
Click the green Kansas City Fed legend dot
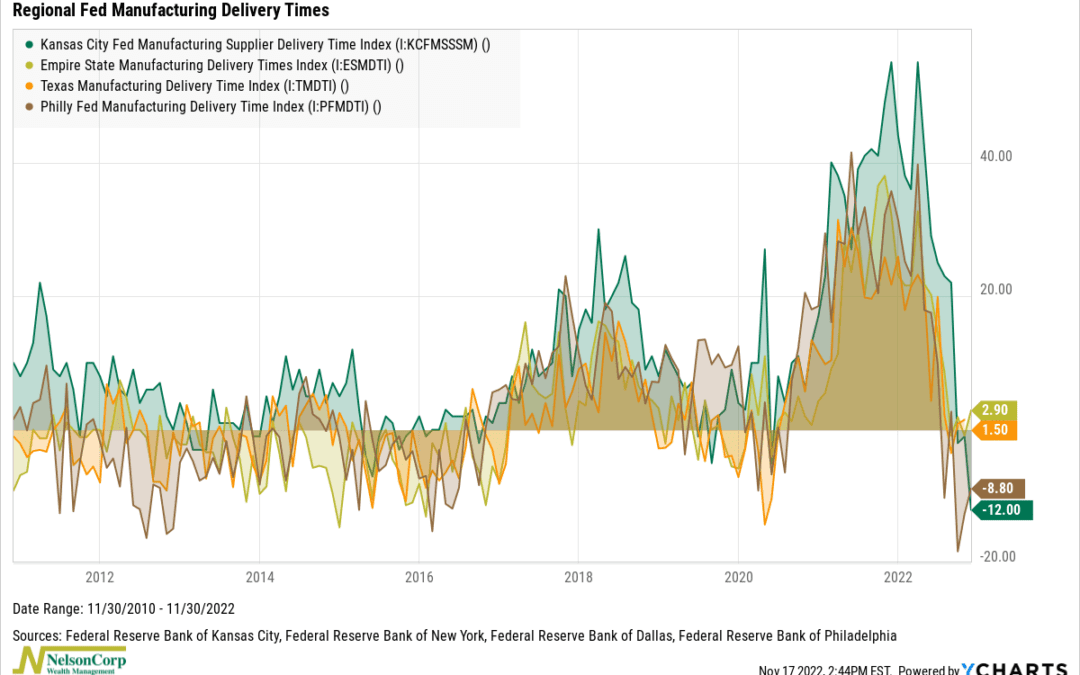tap(30, 44)
